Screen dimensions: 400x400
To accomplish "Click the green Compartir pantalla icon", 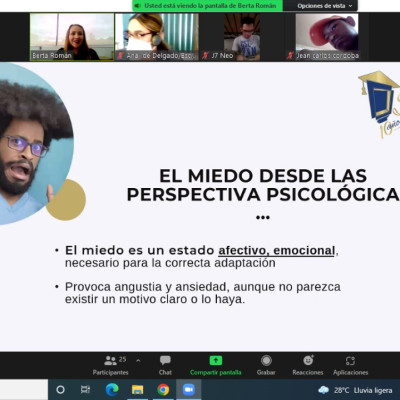I will [216, 360].
